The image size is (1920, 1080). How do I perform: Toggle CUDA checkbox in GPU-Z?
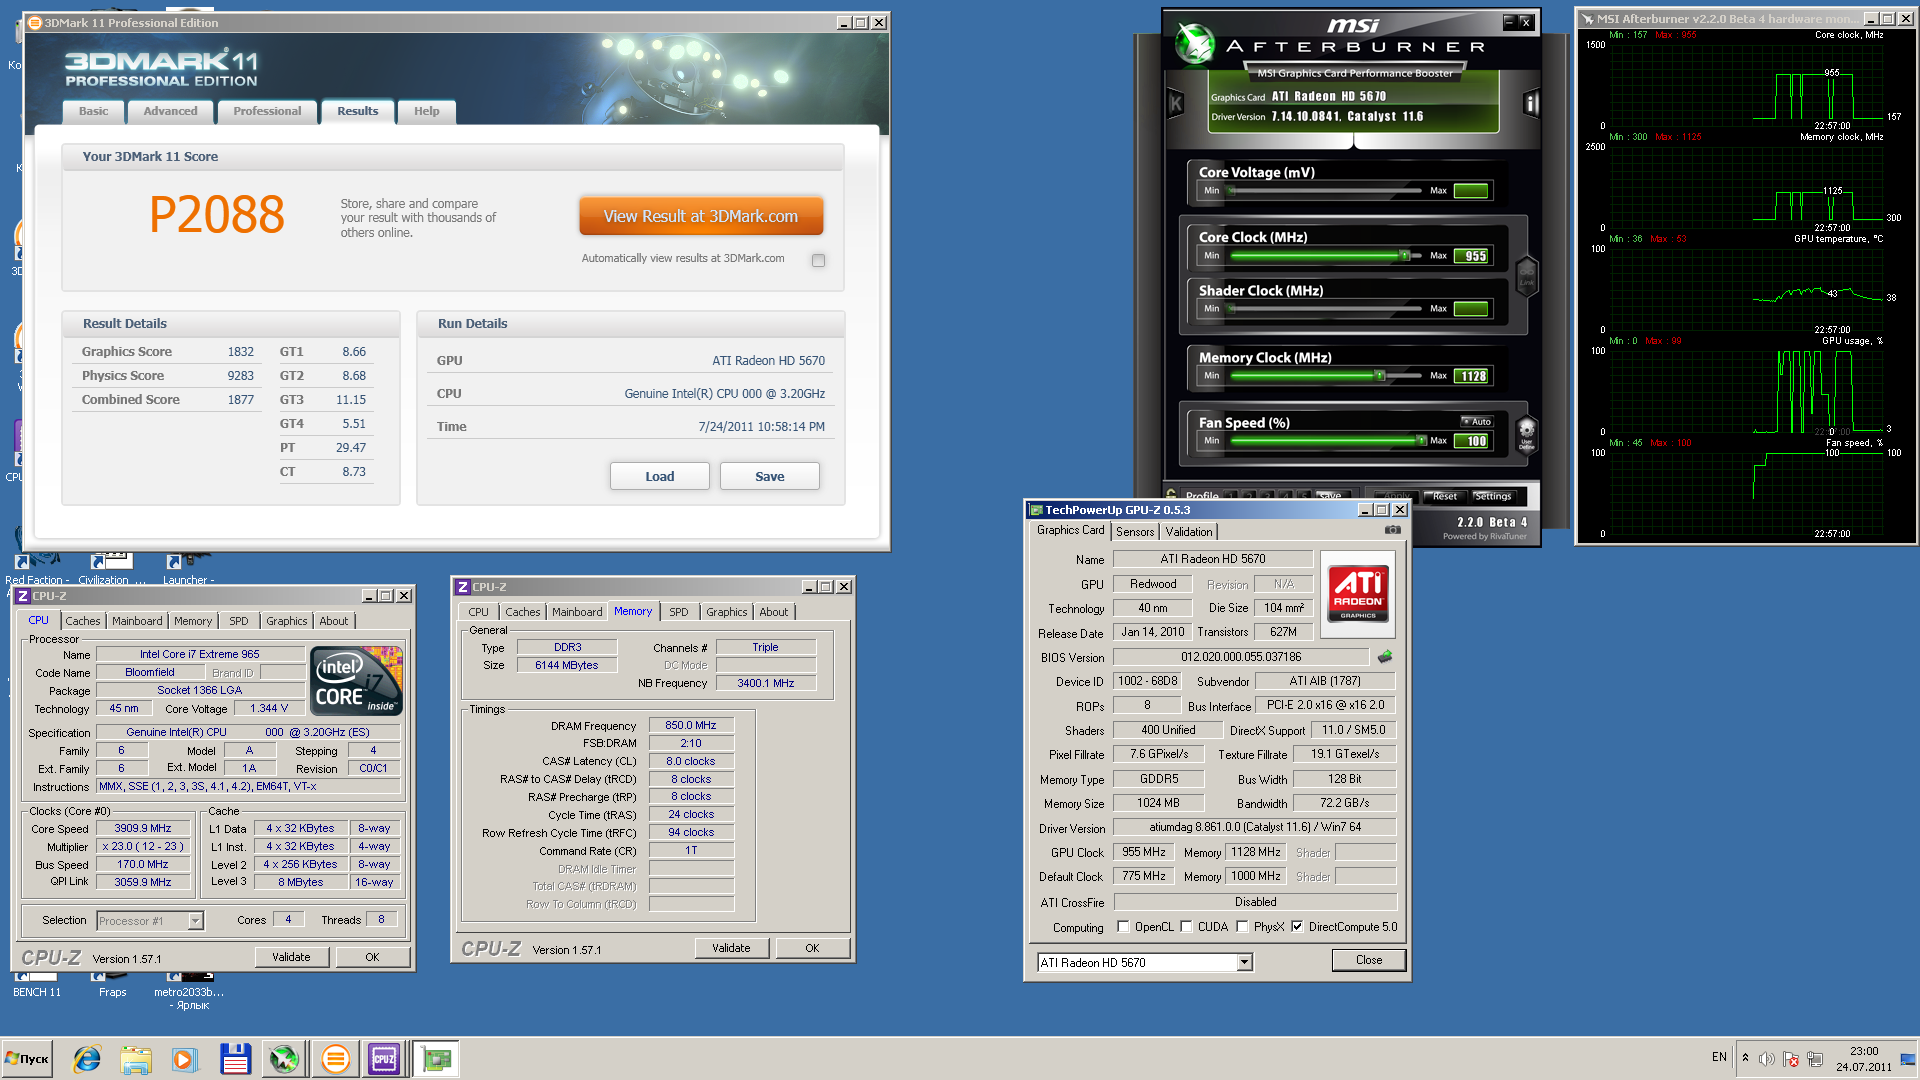[1186, 927]
